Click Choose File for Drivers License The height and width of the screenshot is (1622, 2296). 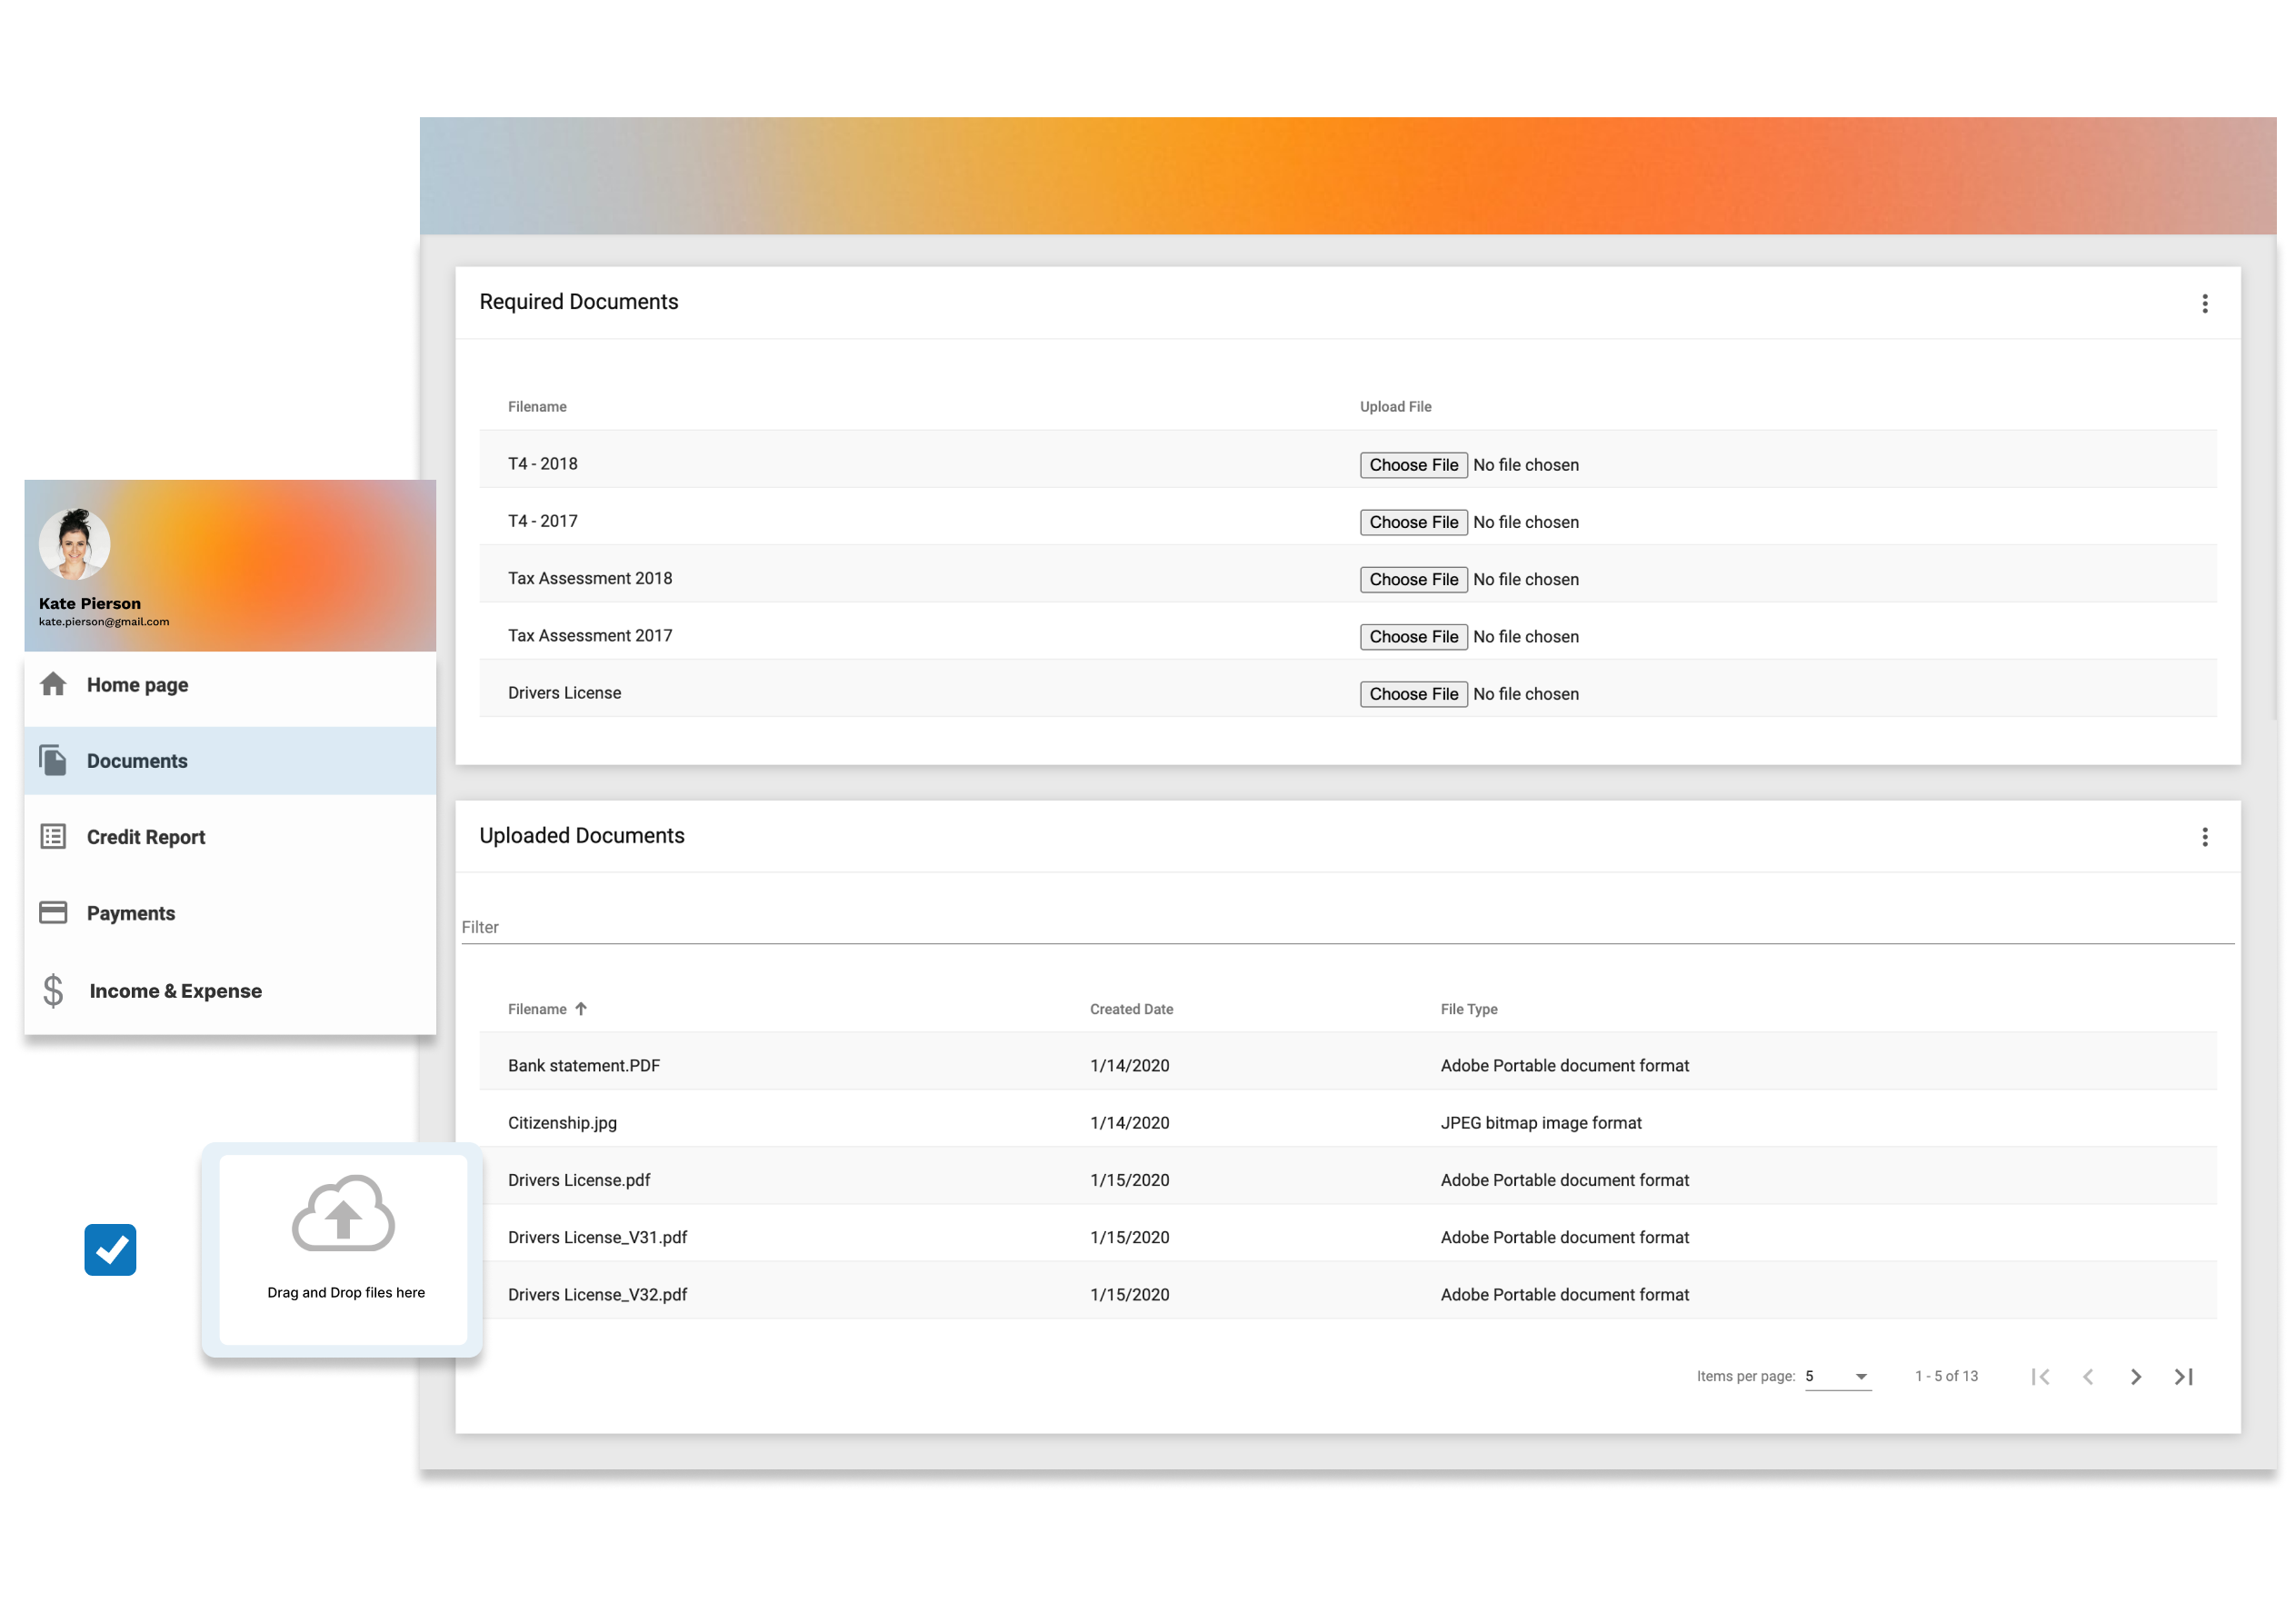tap(1413, 694)
